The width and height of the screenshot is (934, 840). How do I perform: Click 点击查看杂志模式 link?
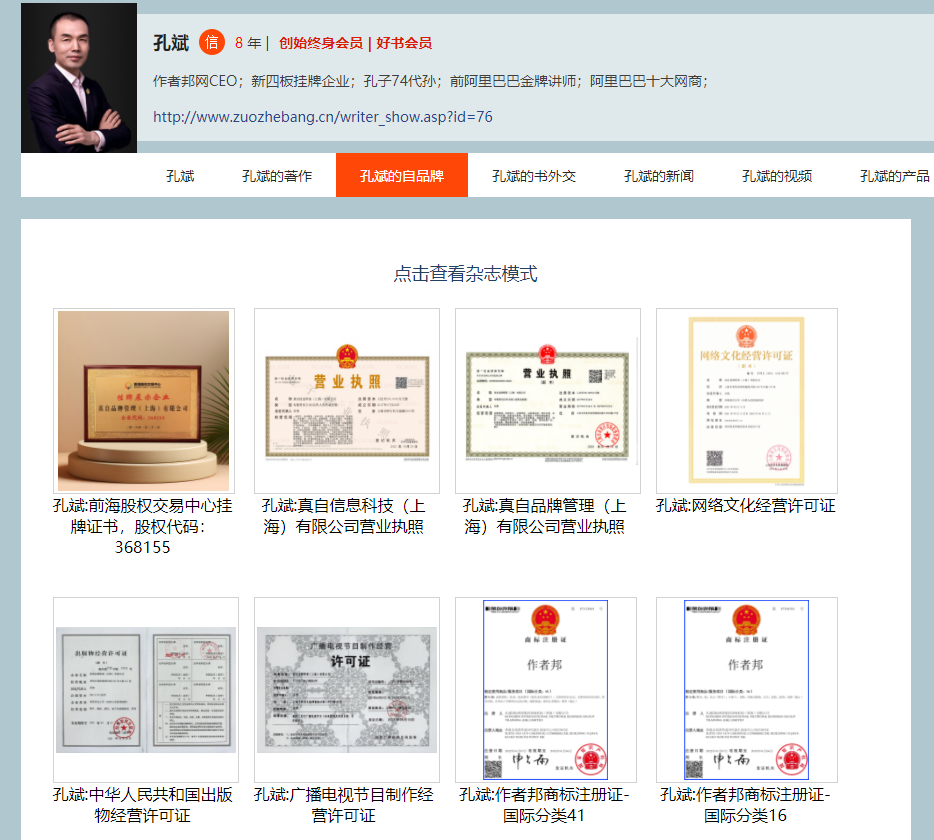coord(465,274)
